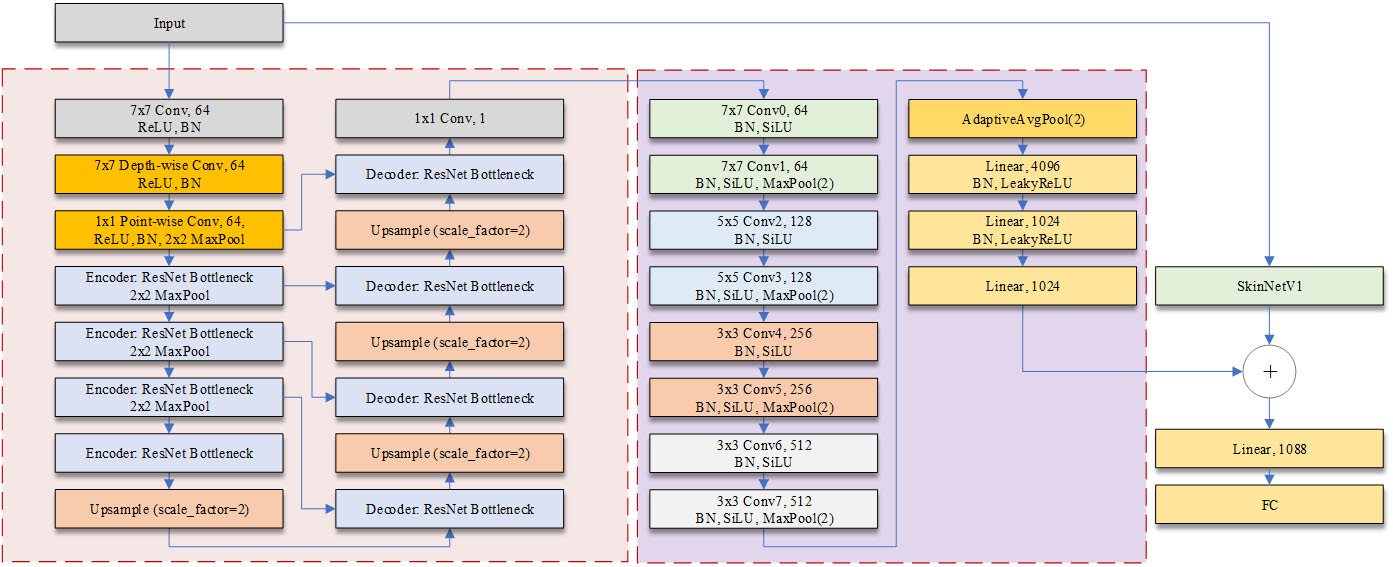Click the Input block

tap(169, 23)
